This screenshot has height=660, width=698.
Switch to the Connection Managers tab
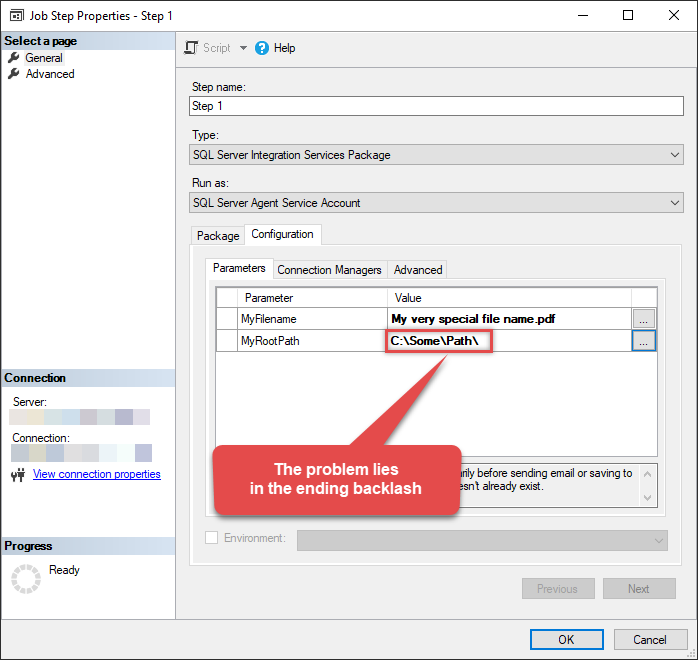tap(329, 270)
